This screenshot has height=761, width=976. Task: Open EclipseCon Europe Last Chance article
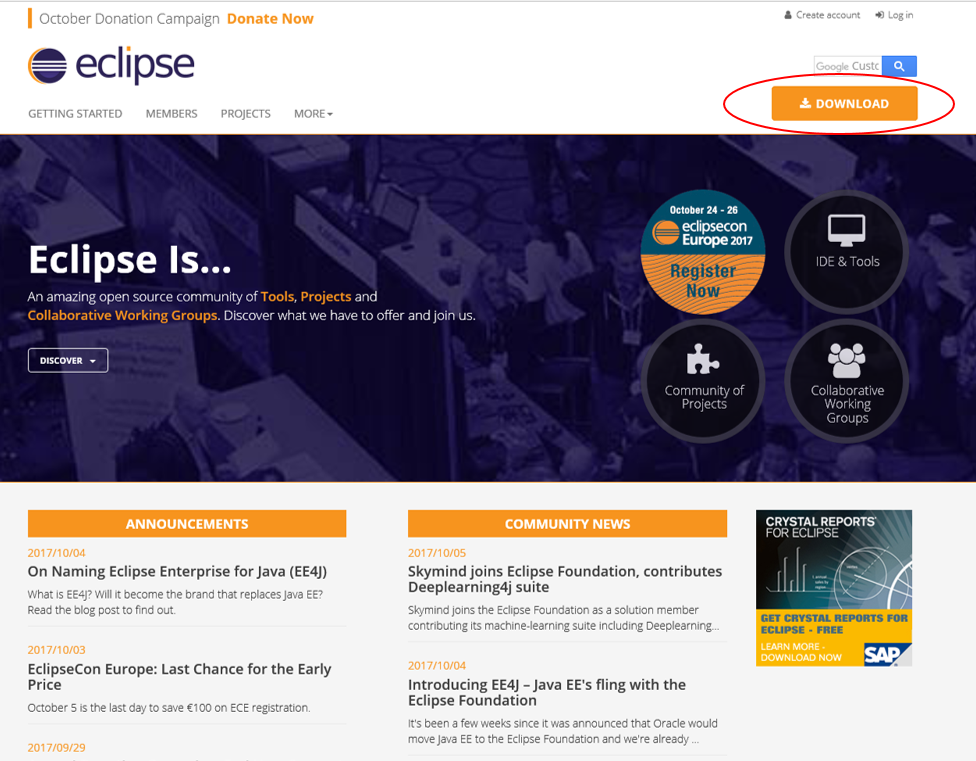click(x=179, y=676)
